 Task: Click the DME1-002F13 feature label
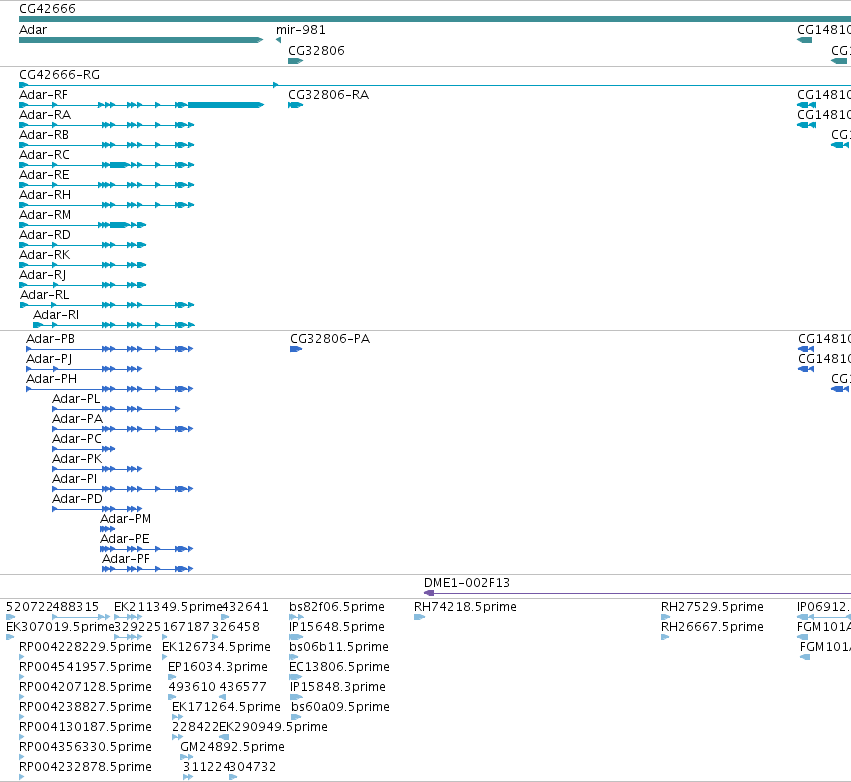click(467, 583)
